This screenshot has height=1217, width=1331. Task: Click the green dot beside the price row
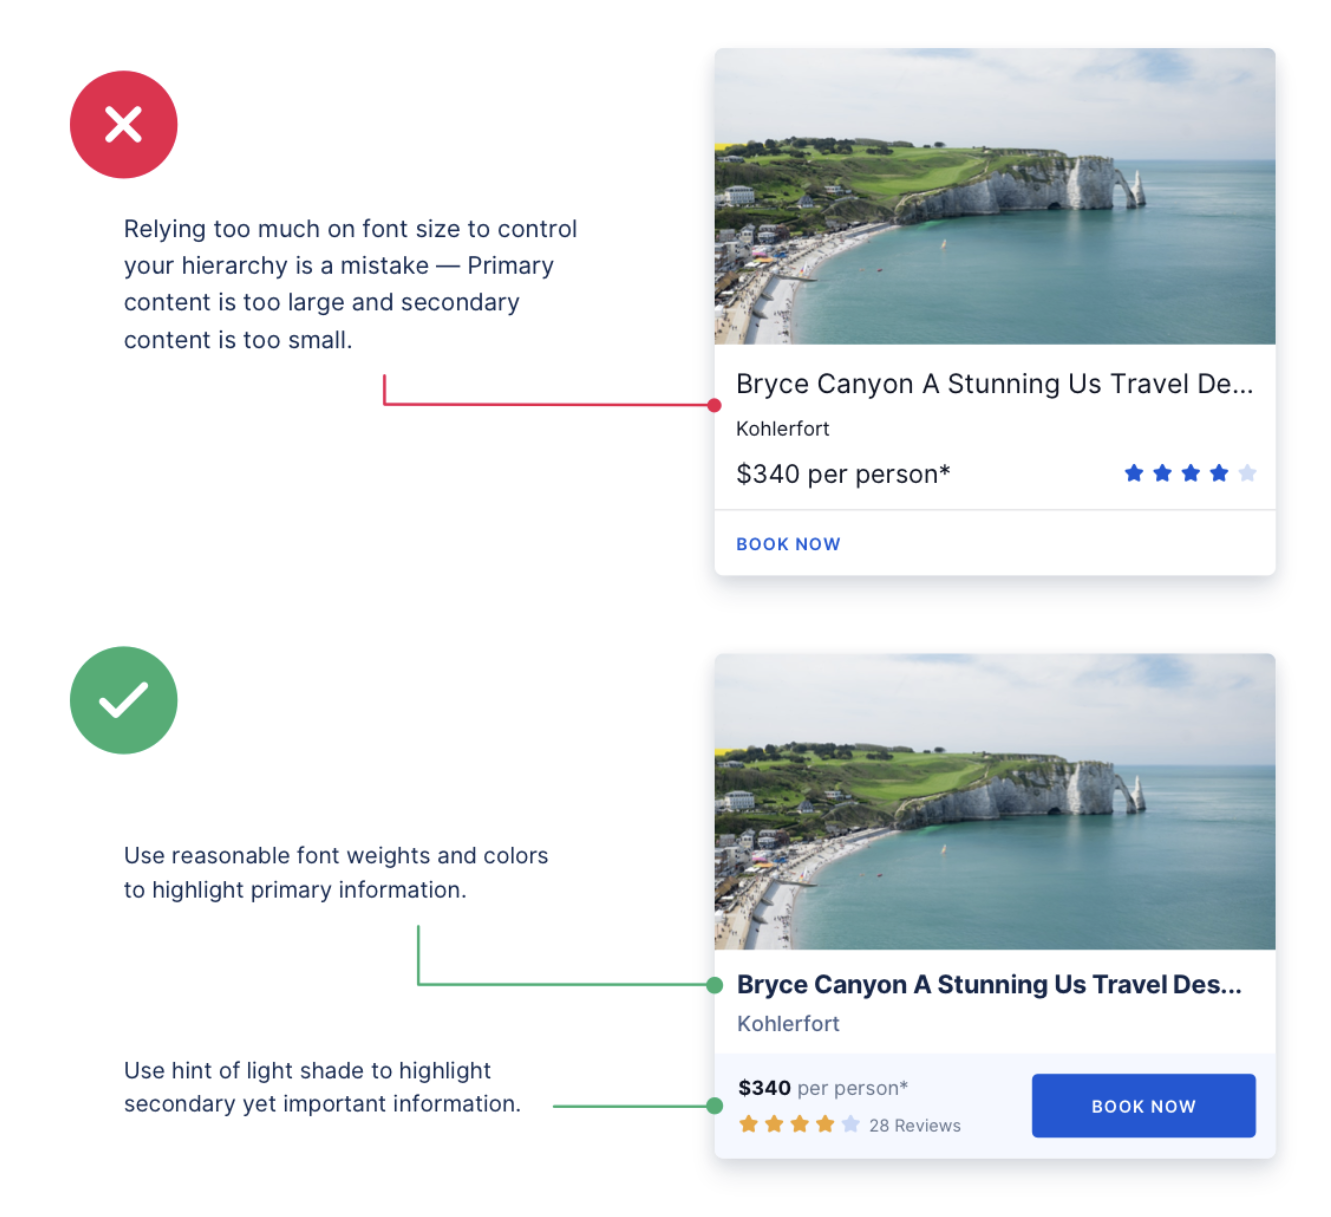tap(714, 1106)
